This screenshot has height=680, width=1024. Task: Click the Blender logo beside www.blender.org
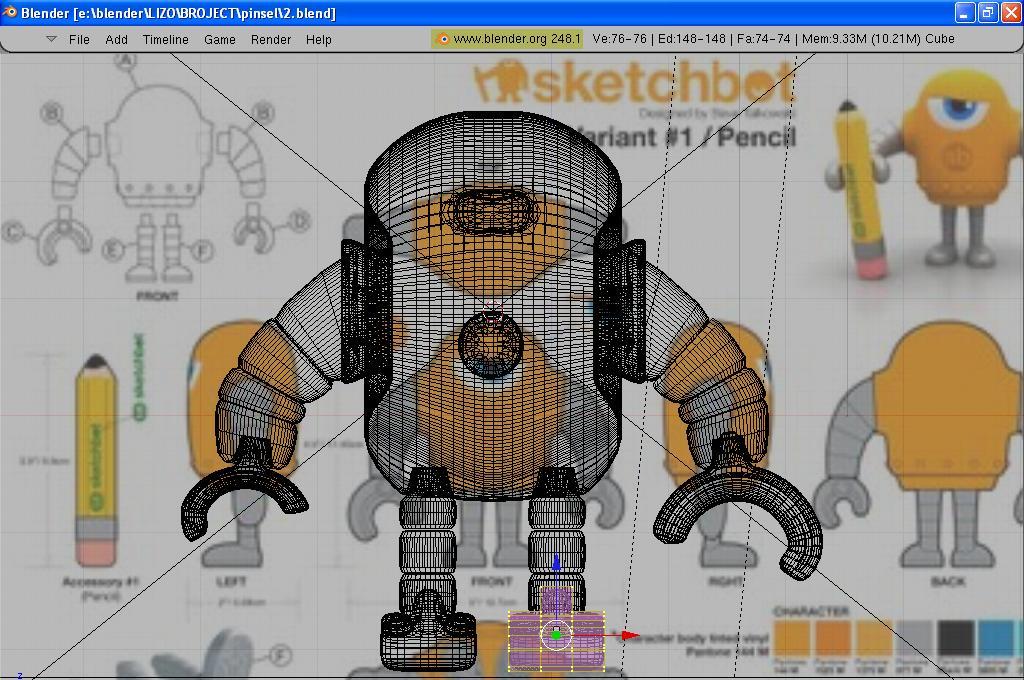coord(443,39)
